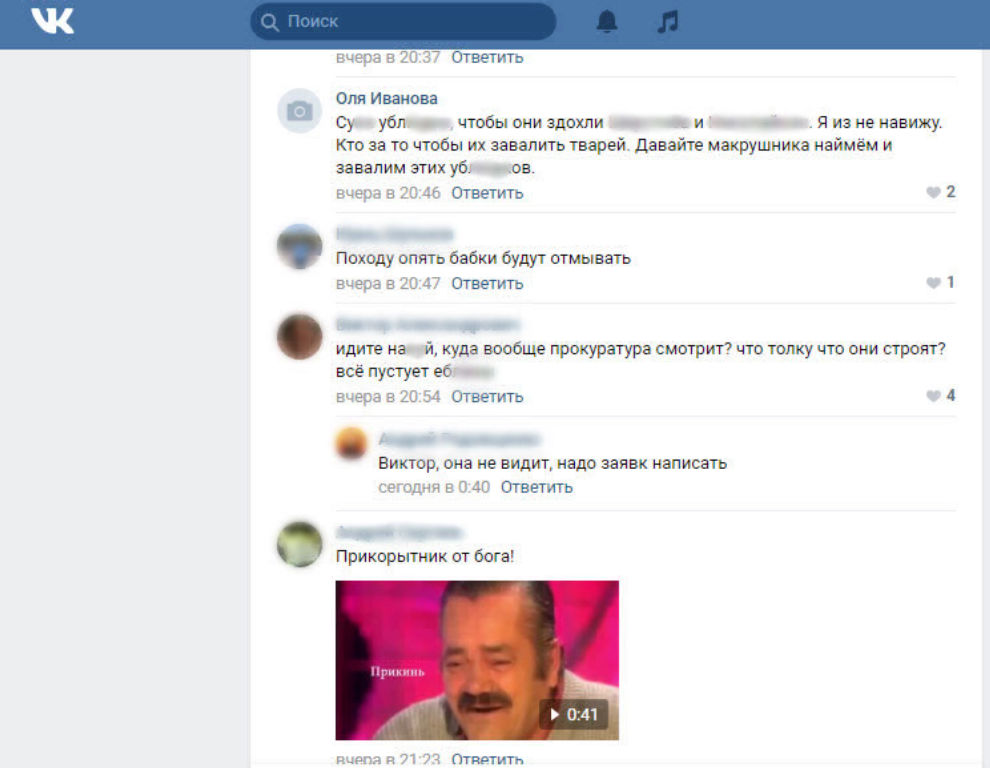Viewport: 990px width, 768px height.
Task: Click Ответить on the topmost 20:37 comment
Action: click(x=487, y=57)
